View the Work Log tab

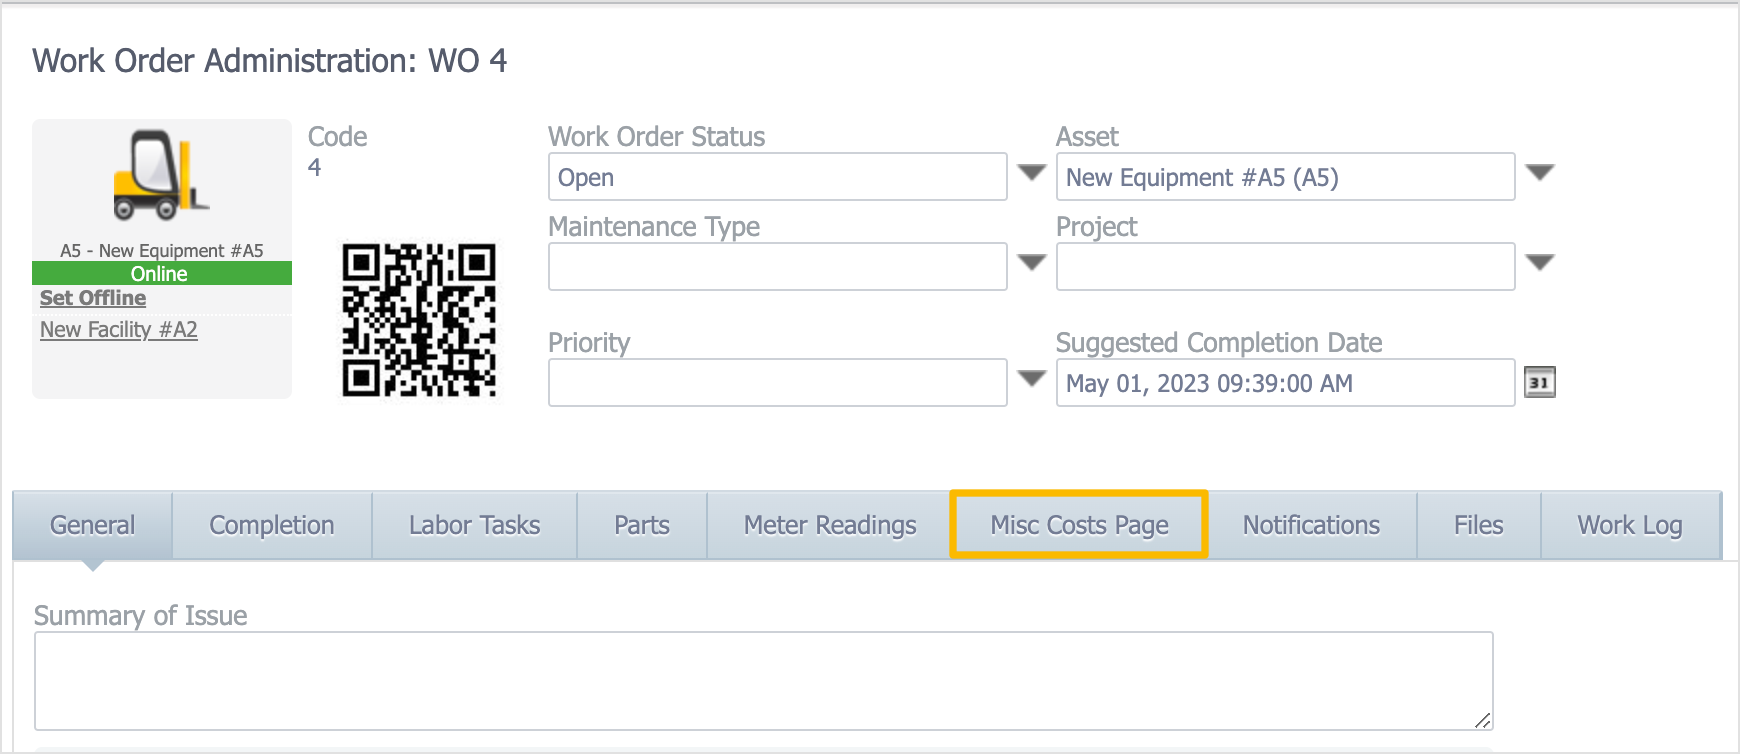pyautogui.click(x=1629, y=525)
